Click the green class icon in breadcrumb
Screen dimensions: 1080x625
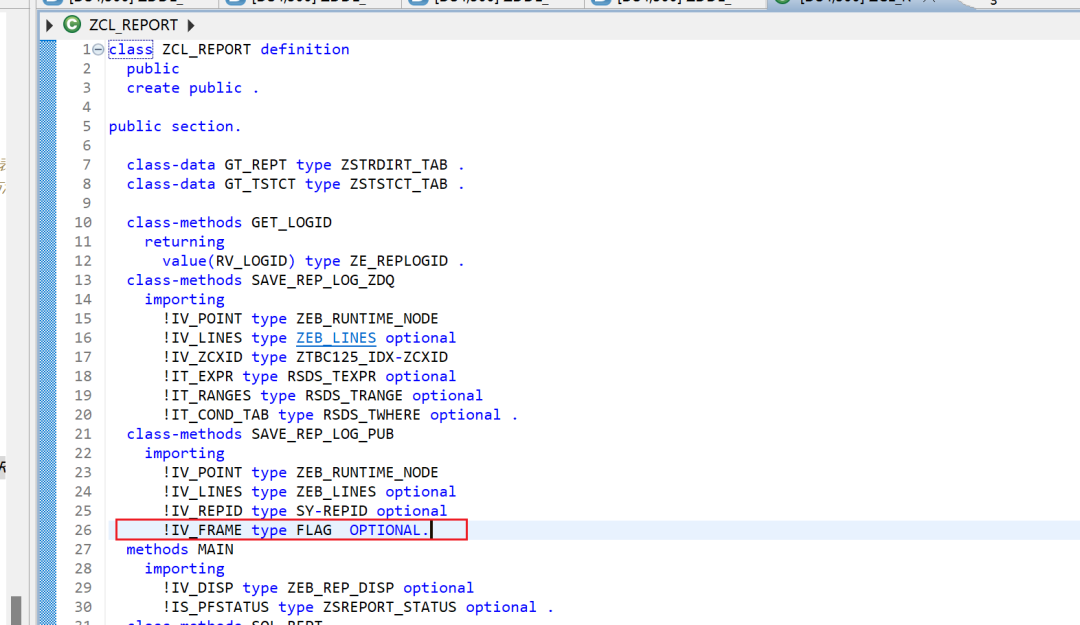click(x=72, y=25)
